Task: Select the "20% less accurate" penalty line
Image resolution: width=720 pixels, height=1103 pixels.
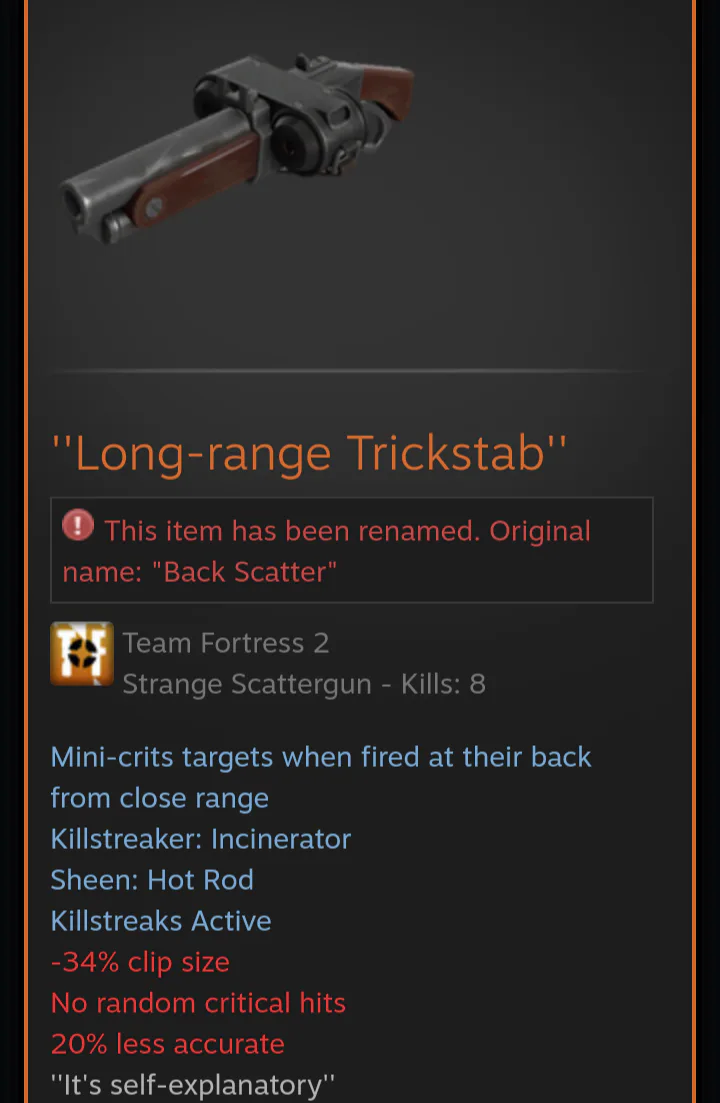Action: 167,1044
